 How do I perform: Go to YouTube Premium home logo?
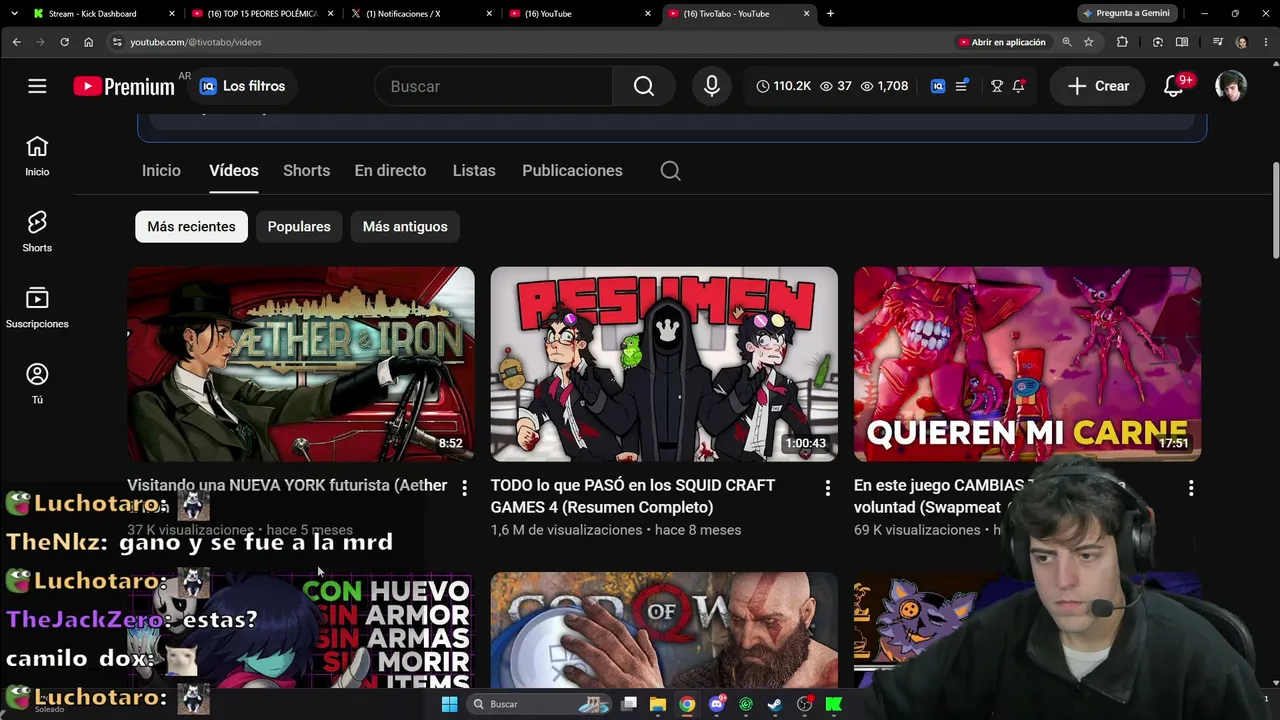click(124, 87)
